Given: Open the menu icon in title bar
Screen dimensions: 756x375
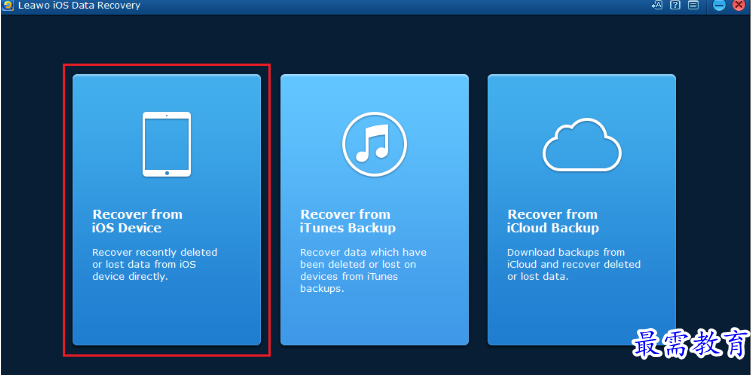Looking at the screenshot, I should point(693,5).
